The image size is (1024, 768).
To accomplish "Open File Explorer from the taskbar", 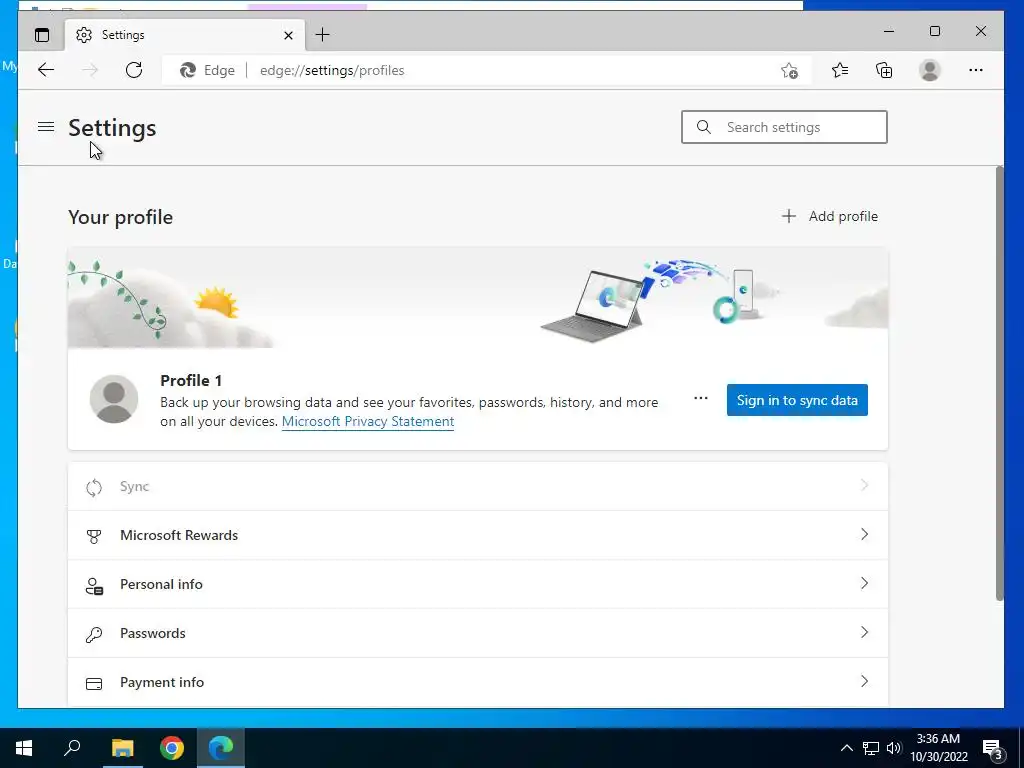I will [122, 748].
